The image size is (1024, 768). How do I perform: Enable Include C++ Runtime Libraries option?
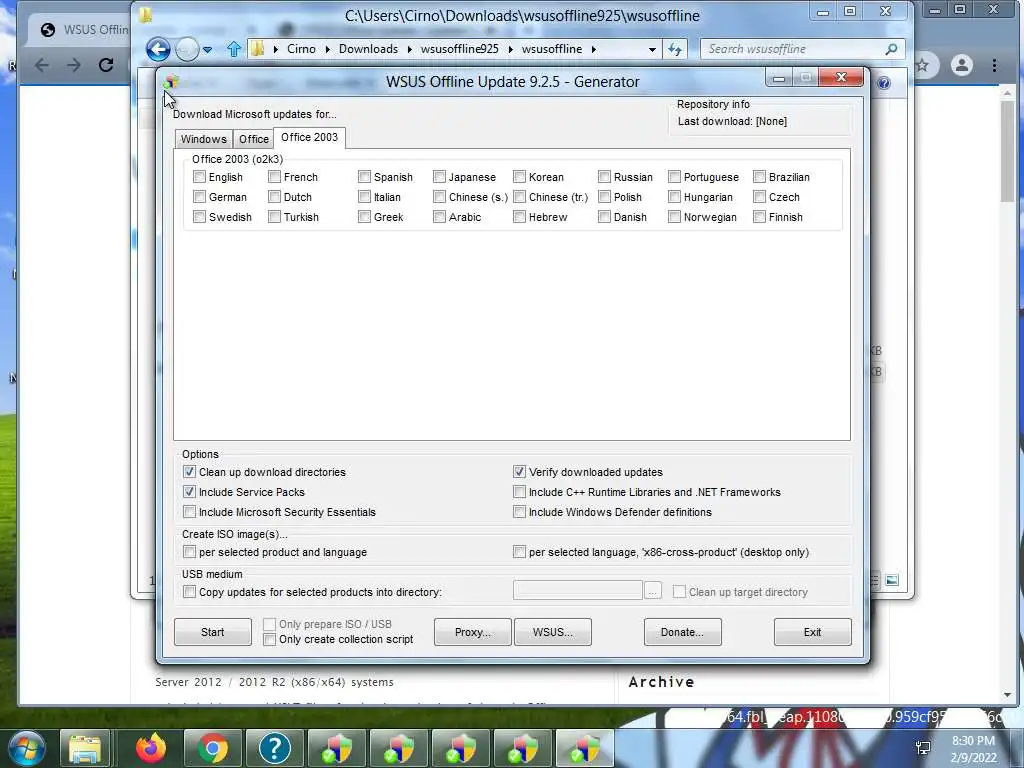coord(519,492)
